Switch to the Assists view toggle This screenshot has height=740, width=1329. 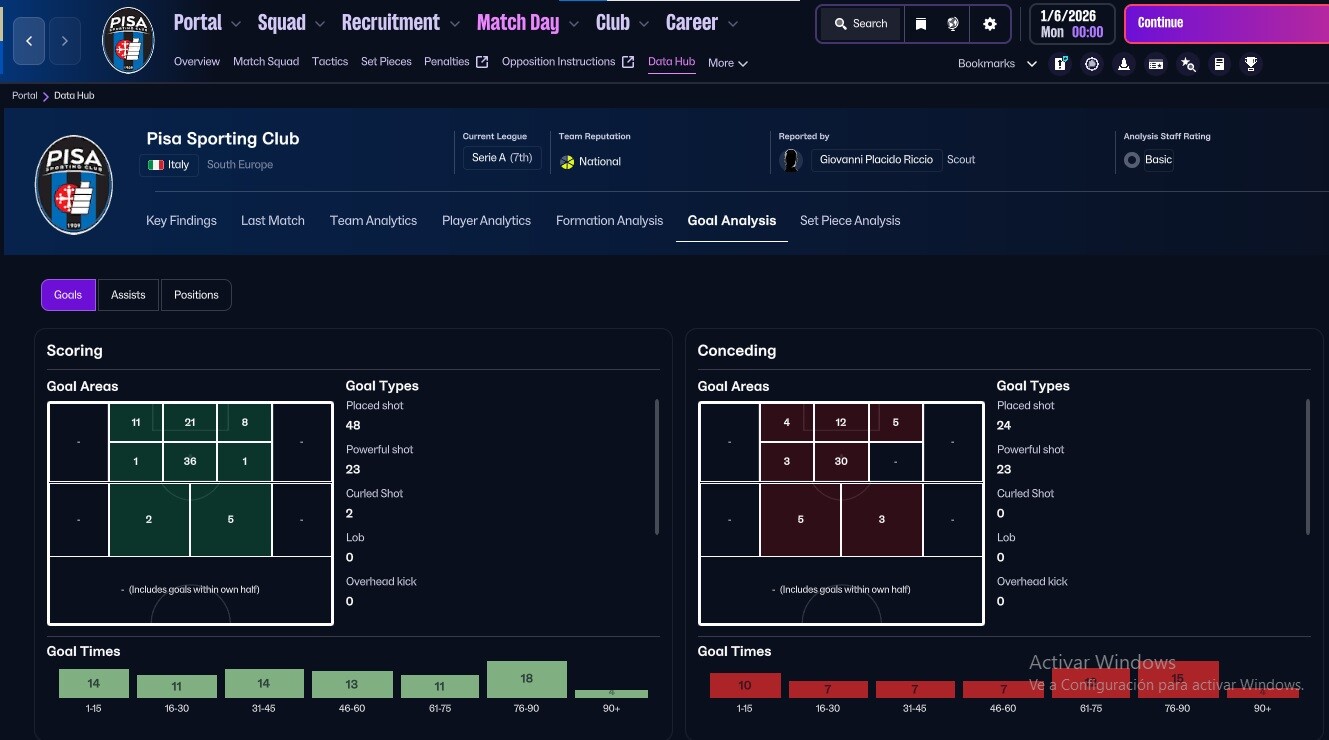[128, 295]
